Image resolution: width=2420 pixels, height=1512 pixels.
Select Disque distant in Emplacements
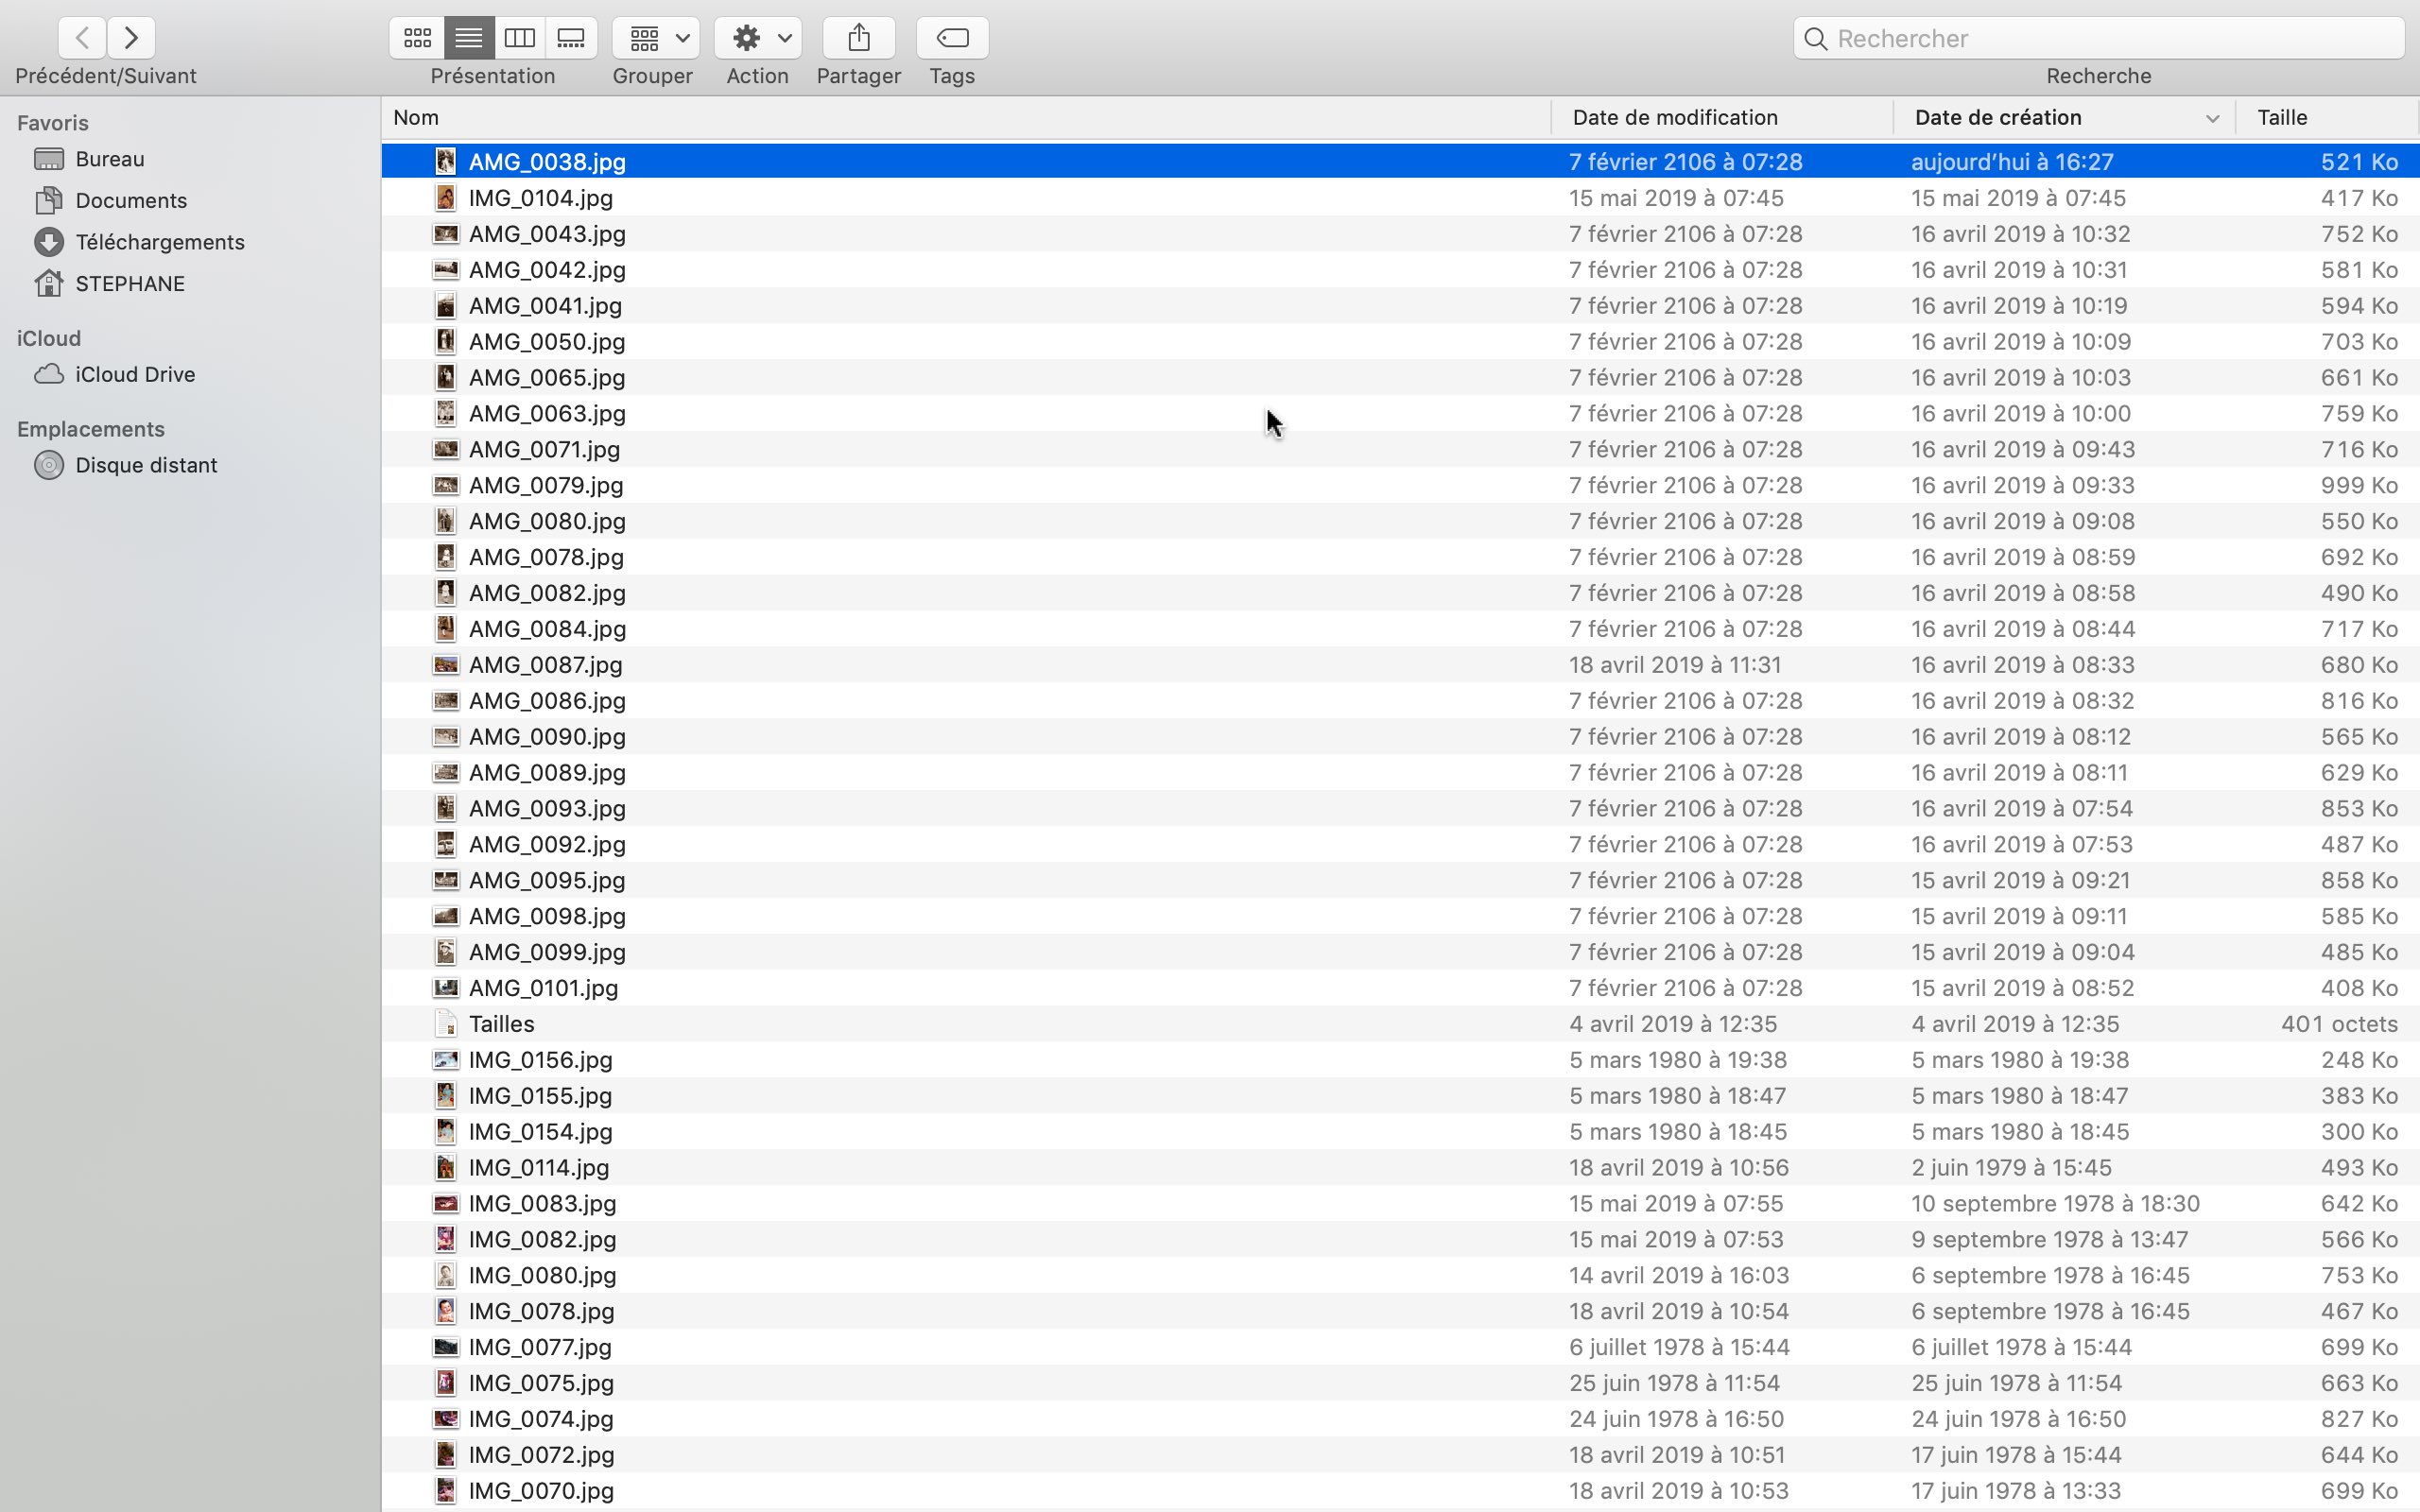146,465
